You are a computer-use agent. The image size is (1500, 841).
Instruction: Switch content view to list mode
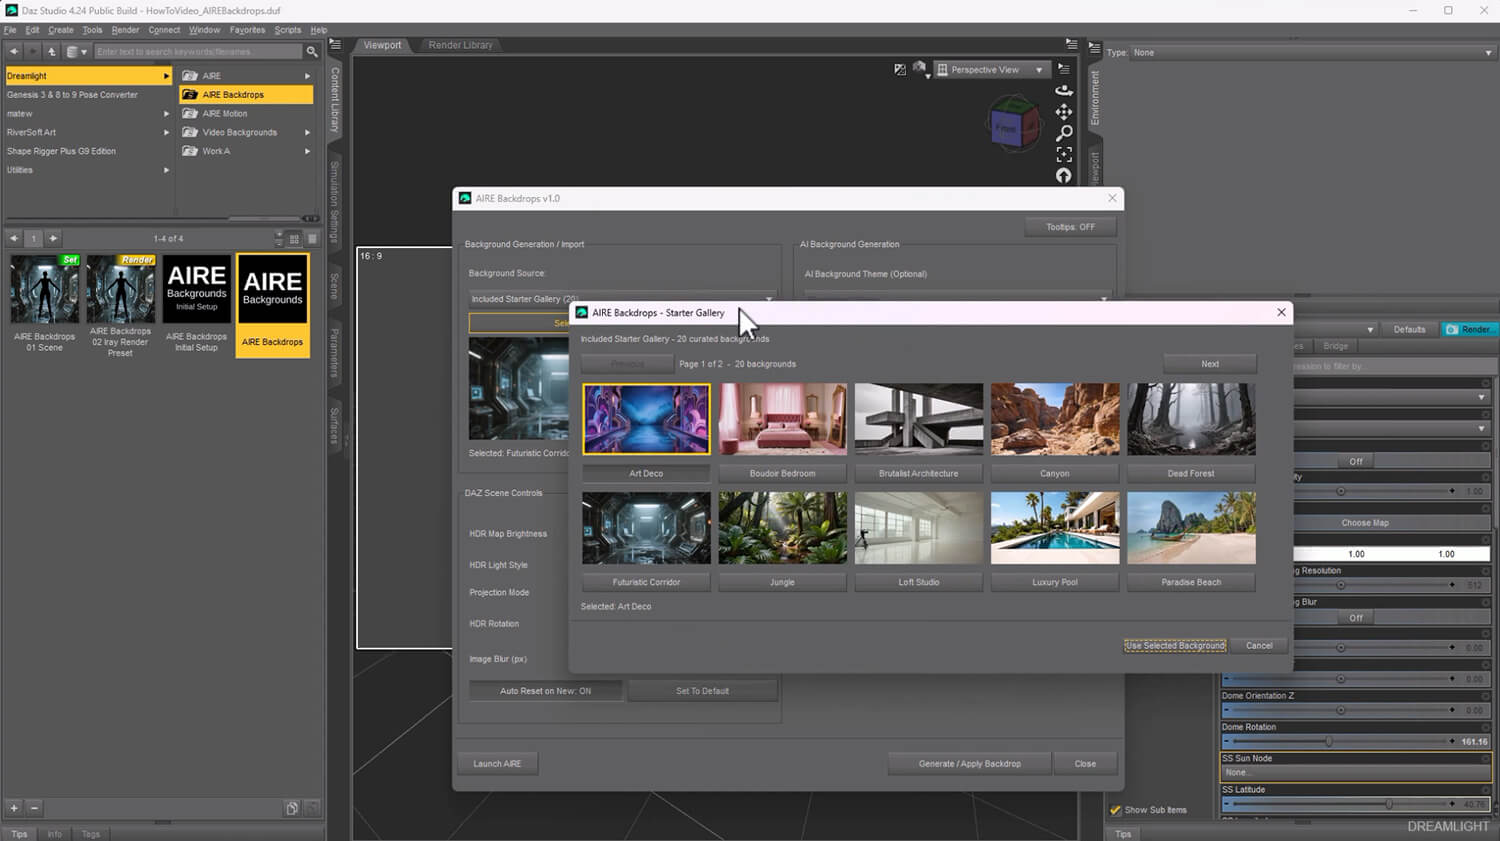(312, 239)
